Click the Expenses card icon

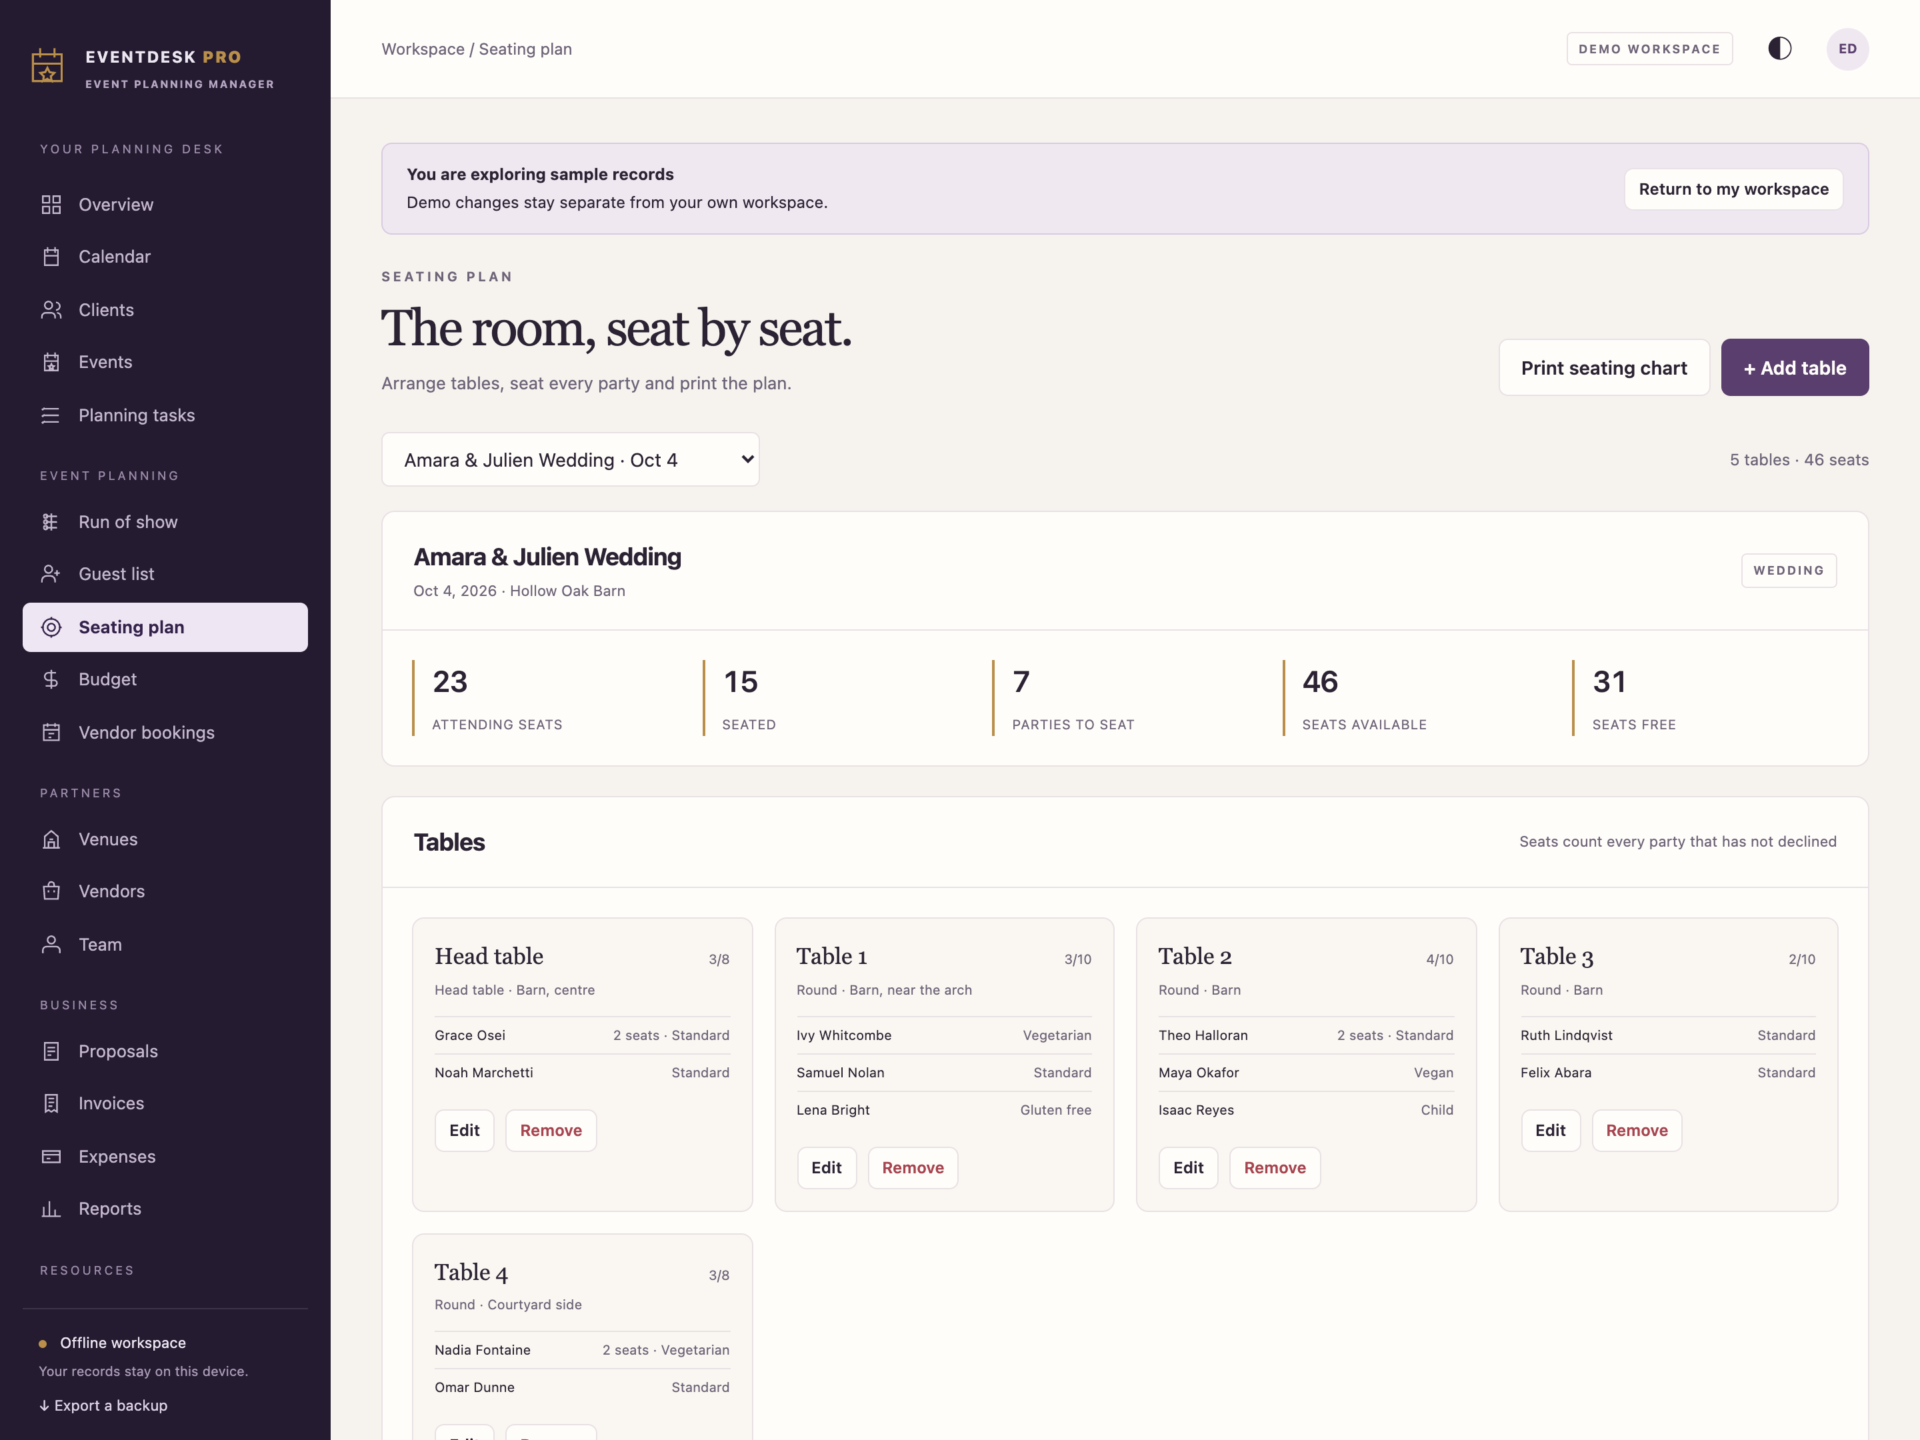51,1157
